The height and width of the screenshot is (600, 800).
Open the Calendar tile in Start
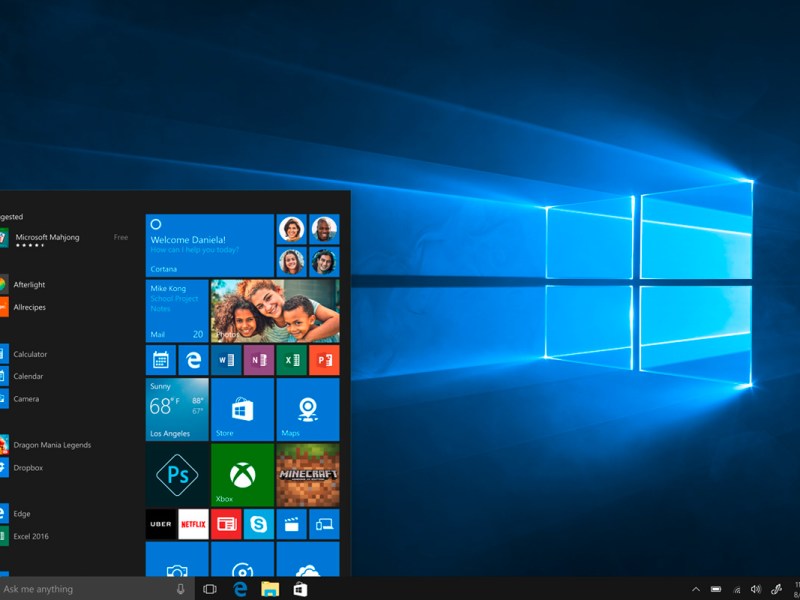pos(161,360)
